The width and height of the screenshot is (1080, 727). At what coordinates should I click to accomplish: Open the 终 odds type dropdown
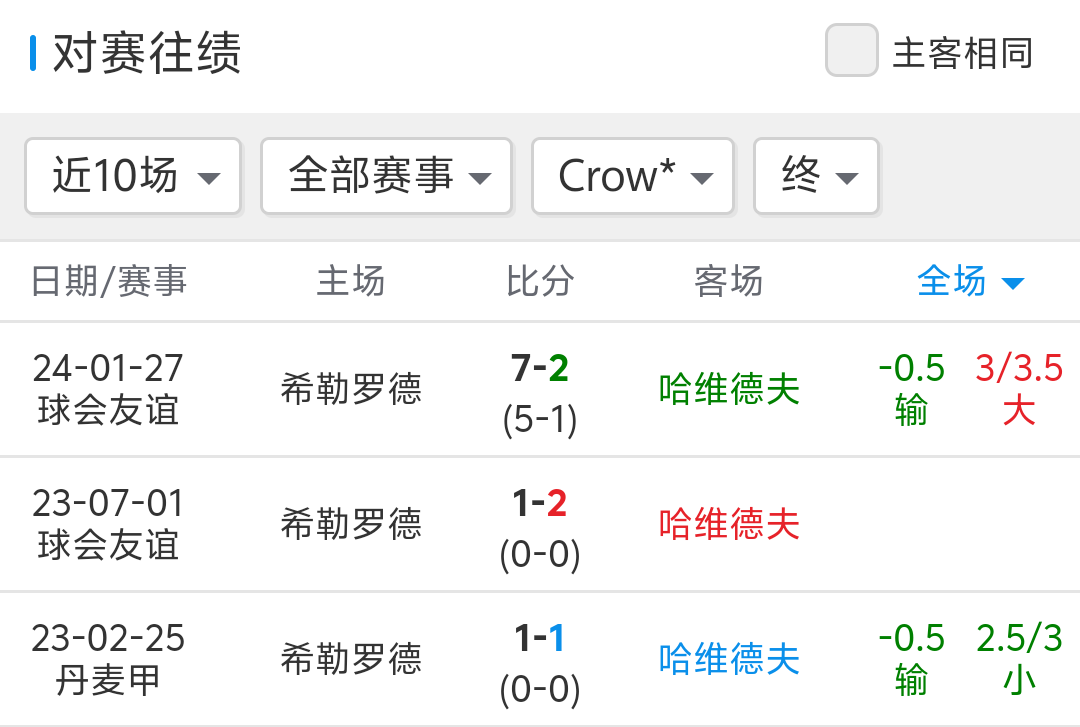816,176
